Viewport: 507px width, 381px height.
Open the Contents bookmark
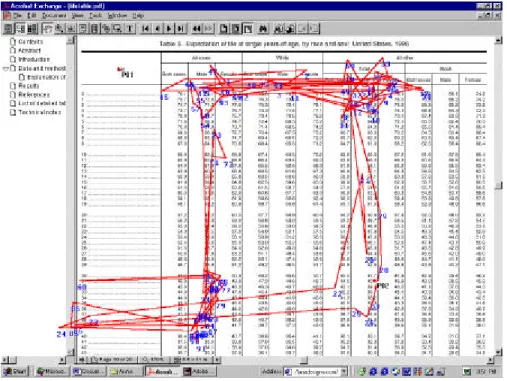pos(30,42)
